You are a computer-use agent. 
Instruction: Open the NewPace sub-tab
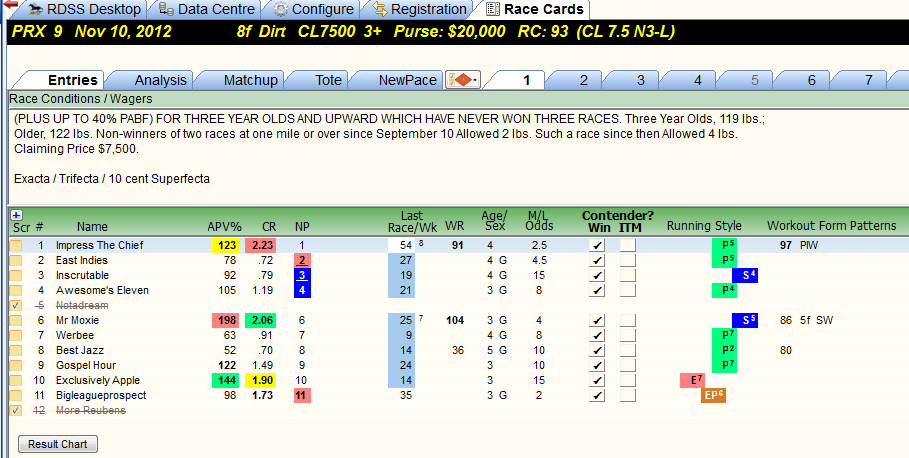click(407, 80)
